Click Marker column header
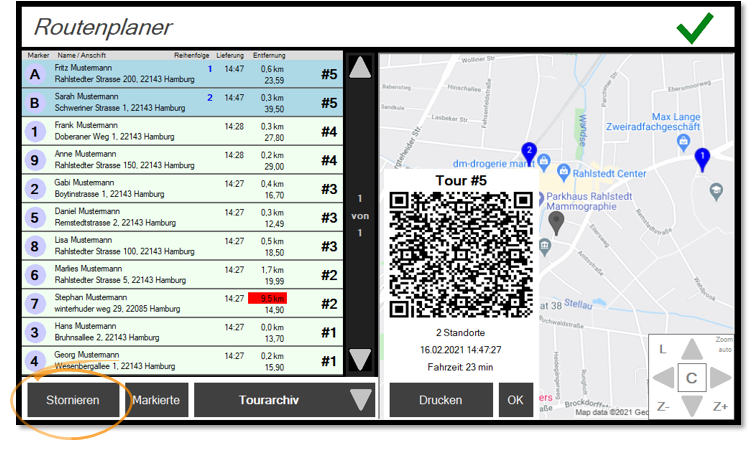Viewport: 748px width, 450px height. [x=38, y=55]
